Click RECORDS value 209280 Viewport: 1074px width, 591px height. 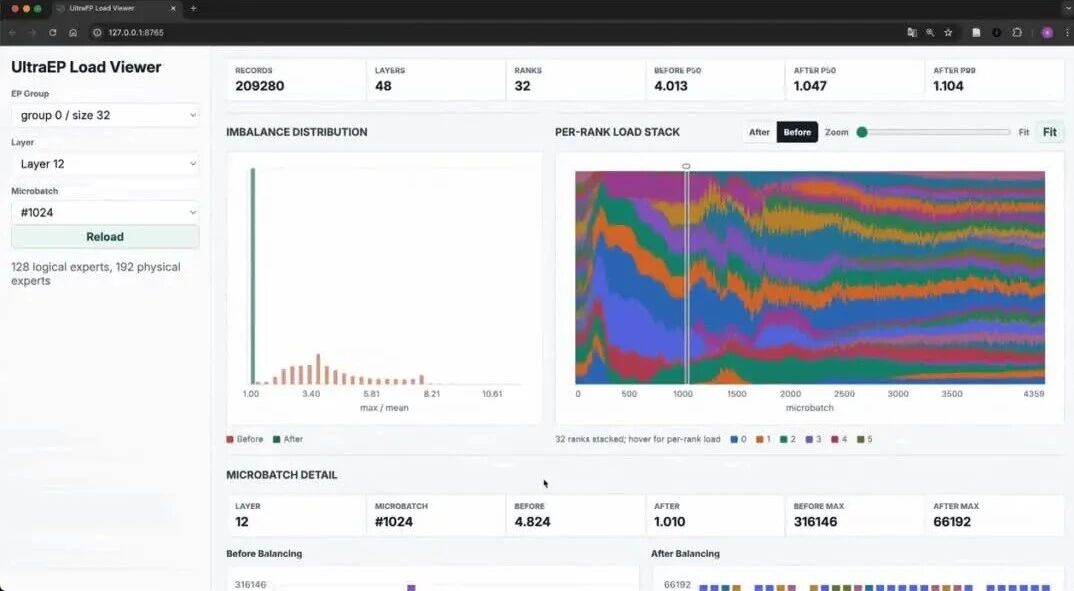click(x=260, y=86)
